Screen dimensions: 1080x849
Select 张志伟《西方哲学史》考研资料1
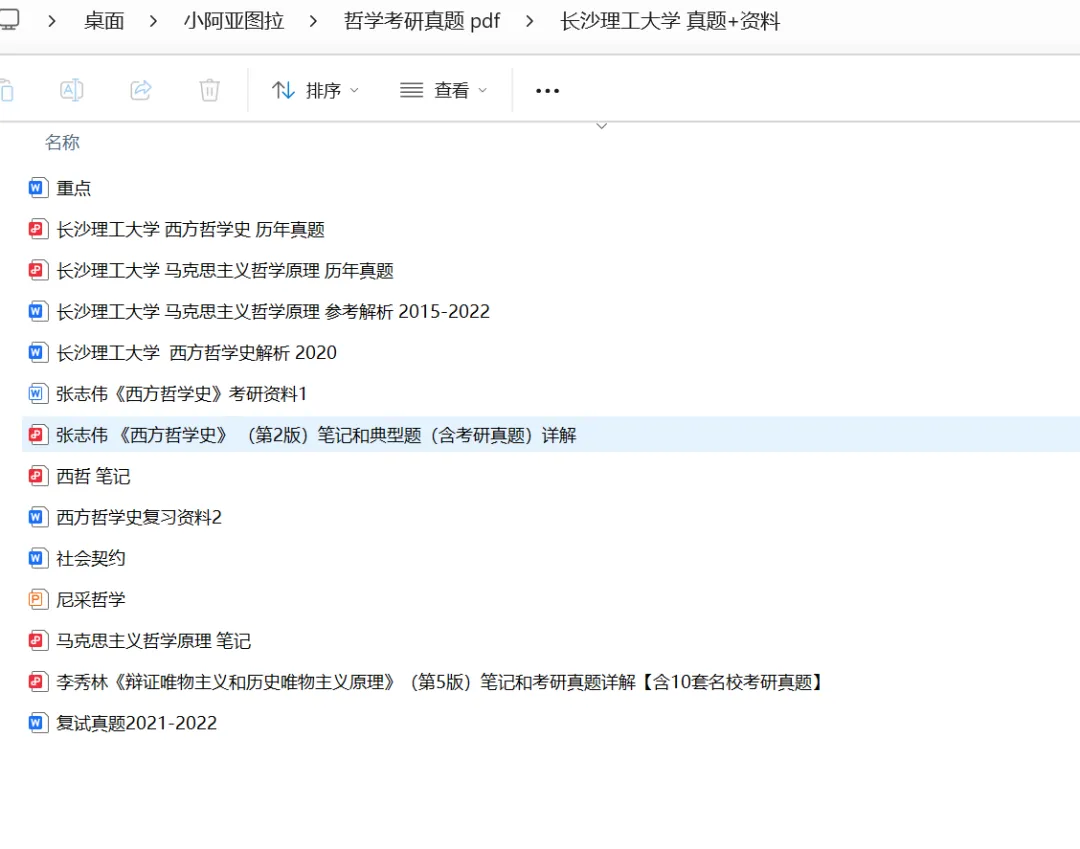181,394
